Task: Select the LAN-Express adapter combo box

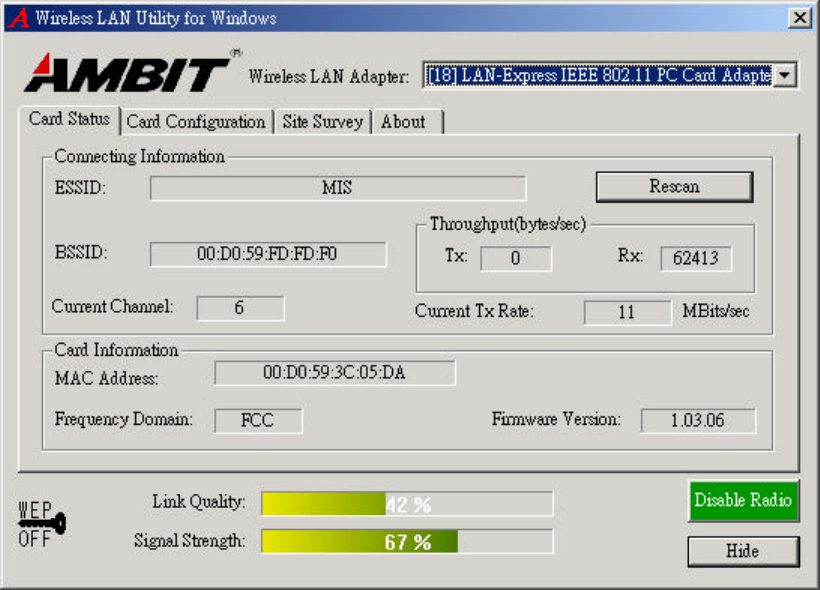Action: tap(609, 75)
